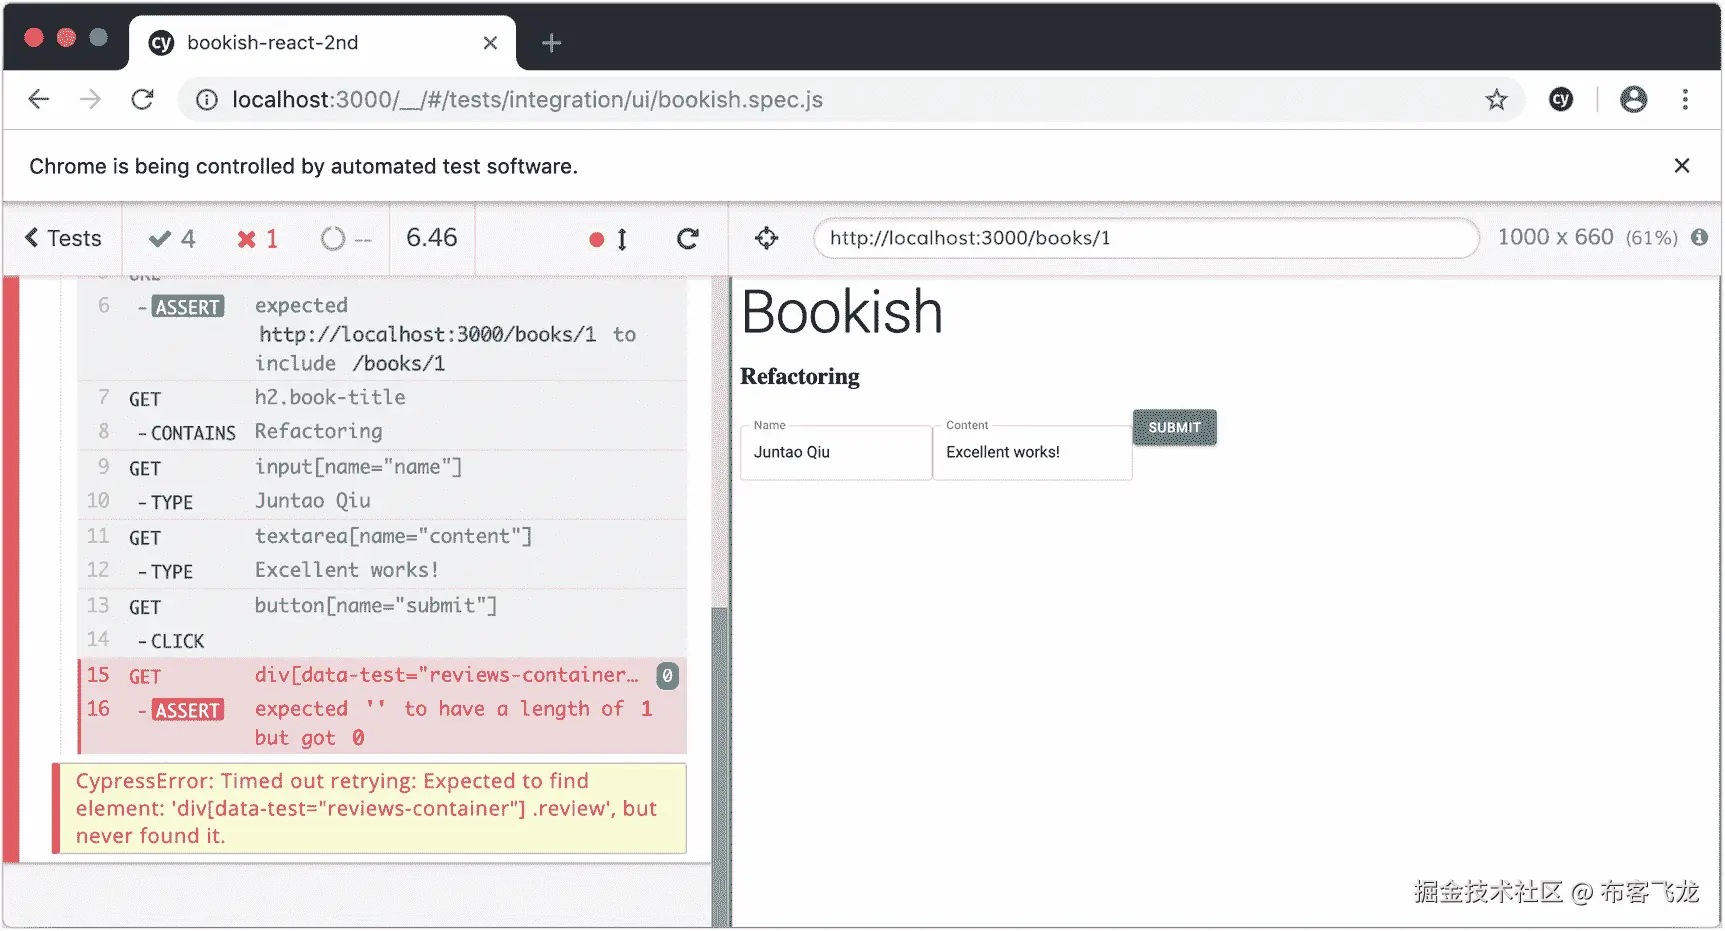
Task: Select the TYPE Excellent works! command
Action: click(382, 571)
